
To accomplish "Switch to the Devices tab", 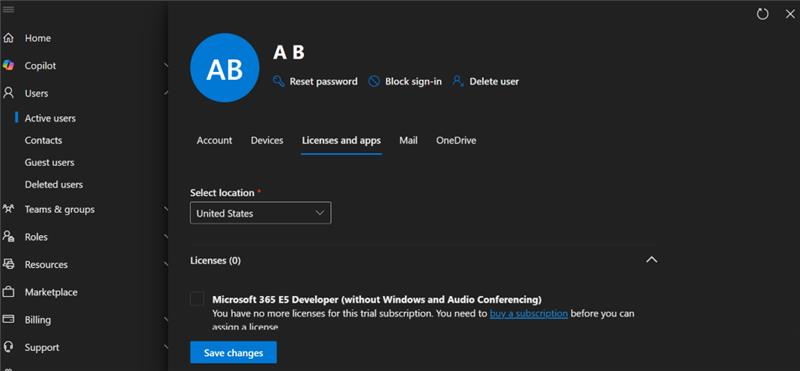I will pyautogui.click(x=267, y=140).
